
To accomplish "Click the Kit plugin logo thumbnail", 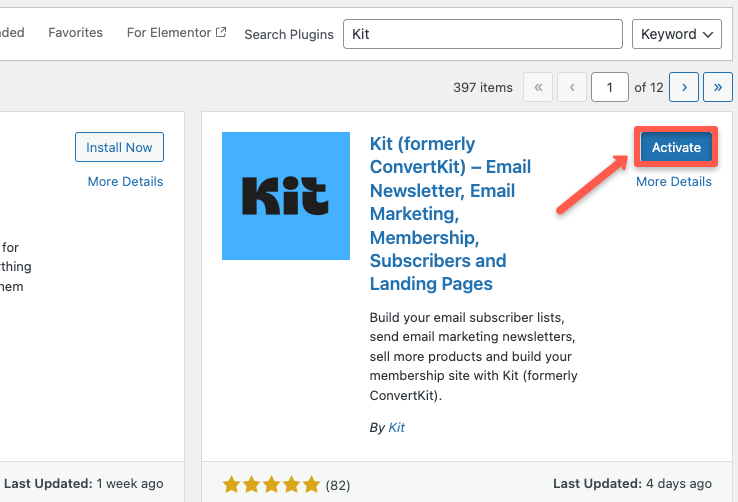I will point(285,195).
